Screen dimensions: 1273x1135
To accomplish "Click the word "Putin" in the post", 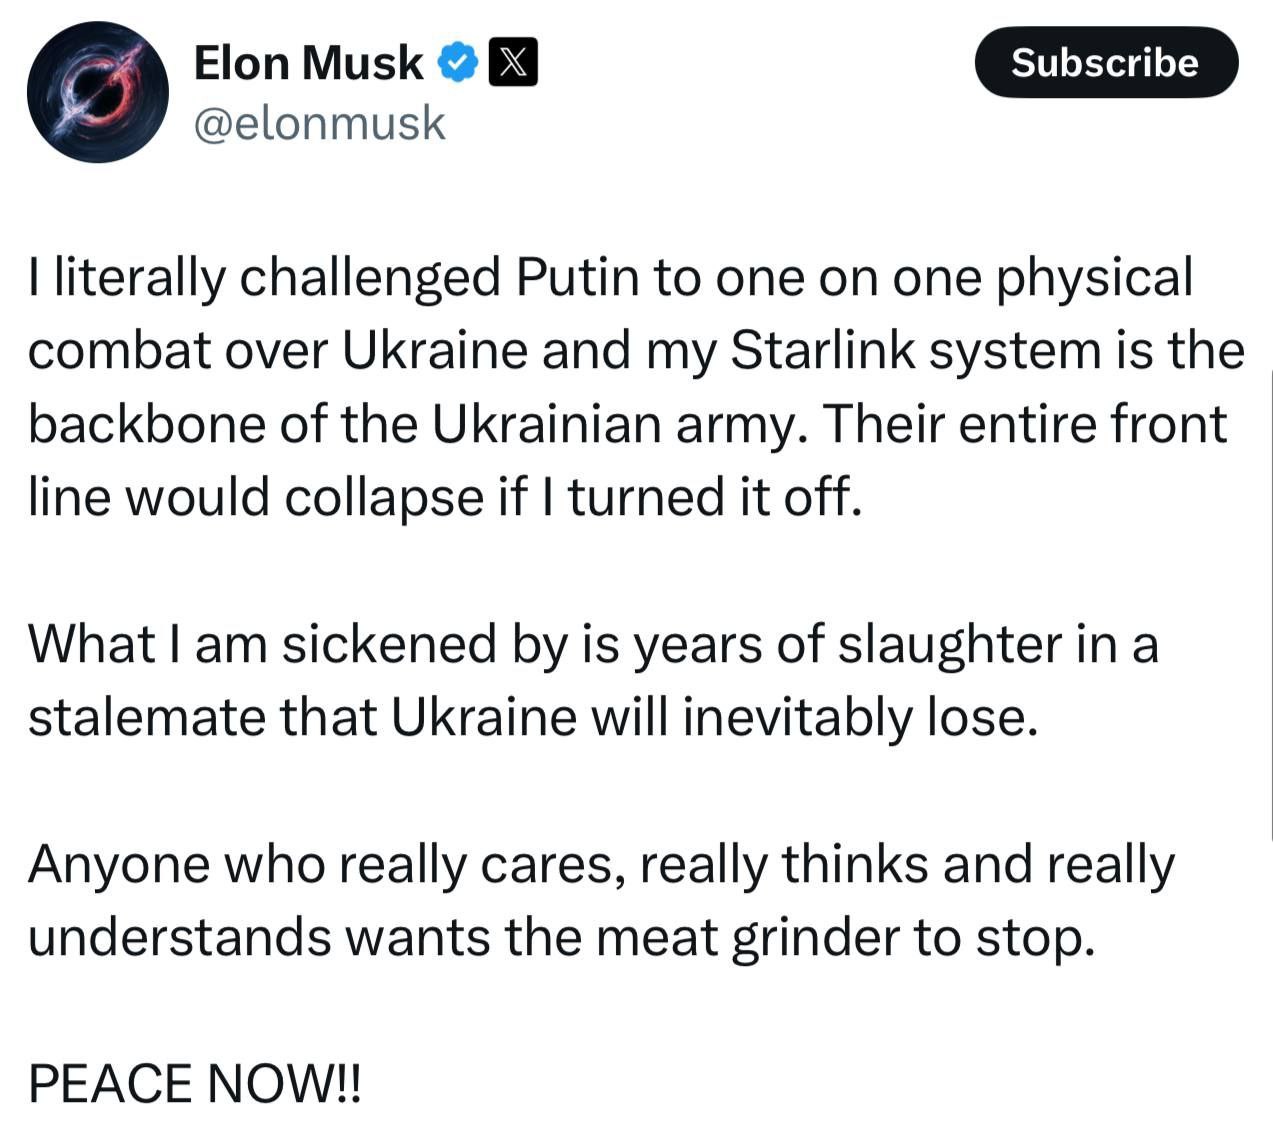I will (577, 278).
